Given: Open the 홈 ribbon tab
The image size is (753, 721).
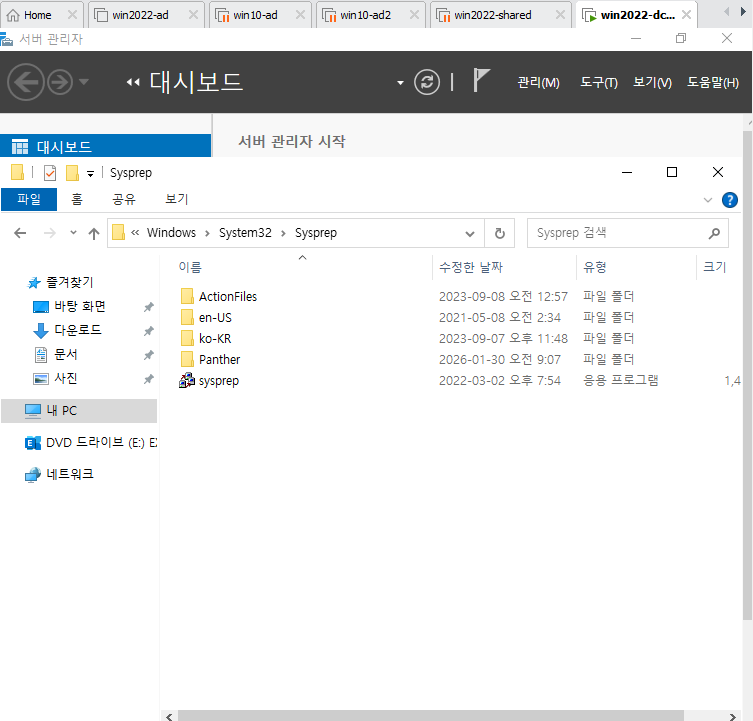Looking at the screenshot, I should click(x=77, y=199).
